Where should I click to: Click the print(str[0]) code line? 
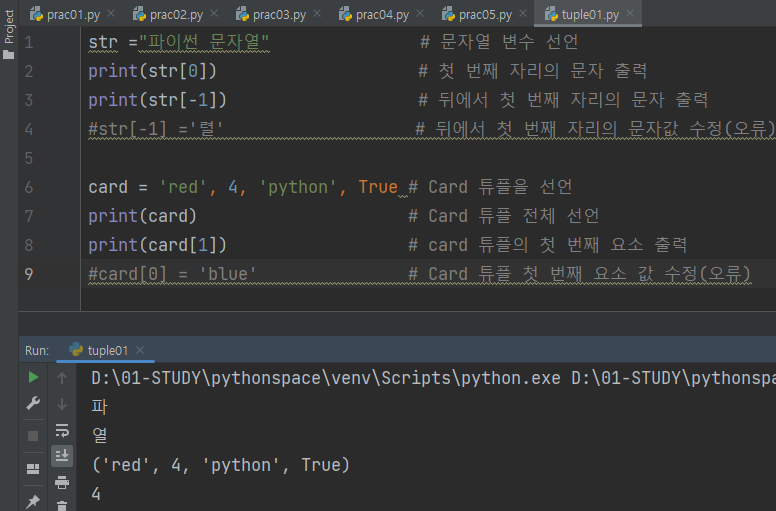(x=152, y=71)
